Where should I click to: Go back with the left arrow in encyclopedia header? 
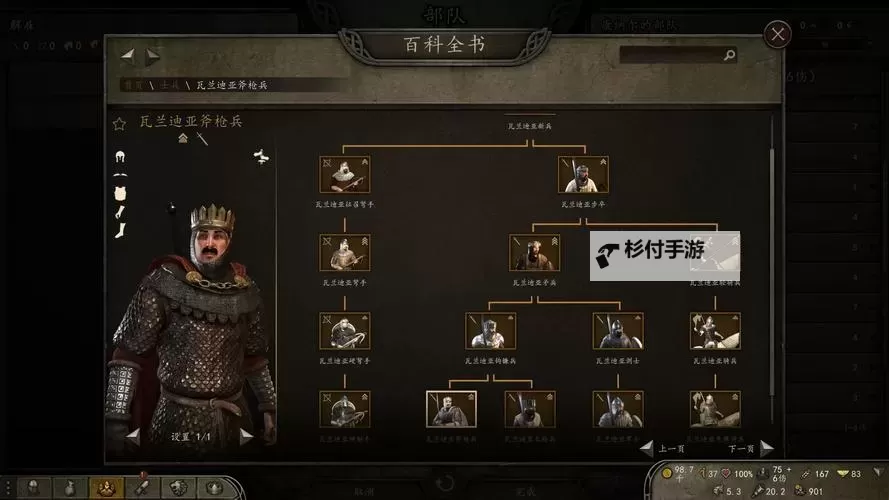pos(128,54)
